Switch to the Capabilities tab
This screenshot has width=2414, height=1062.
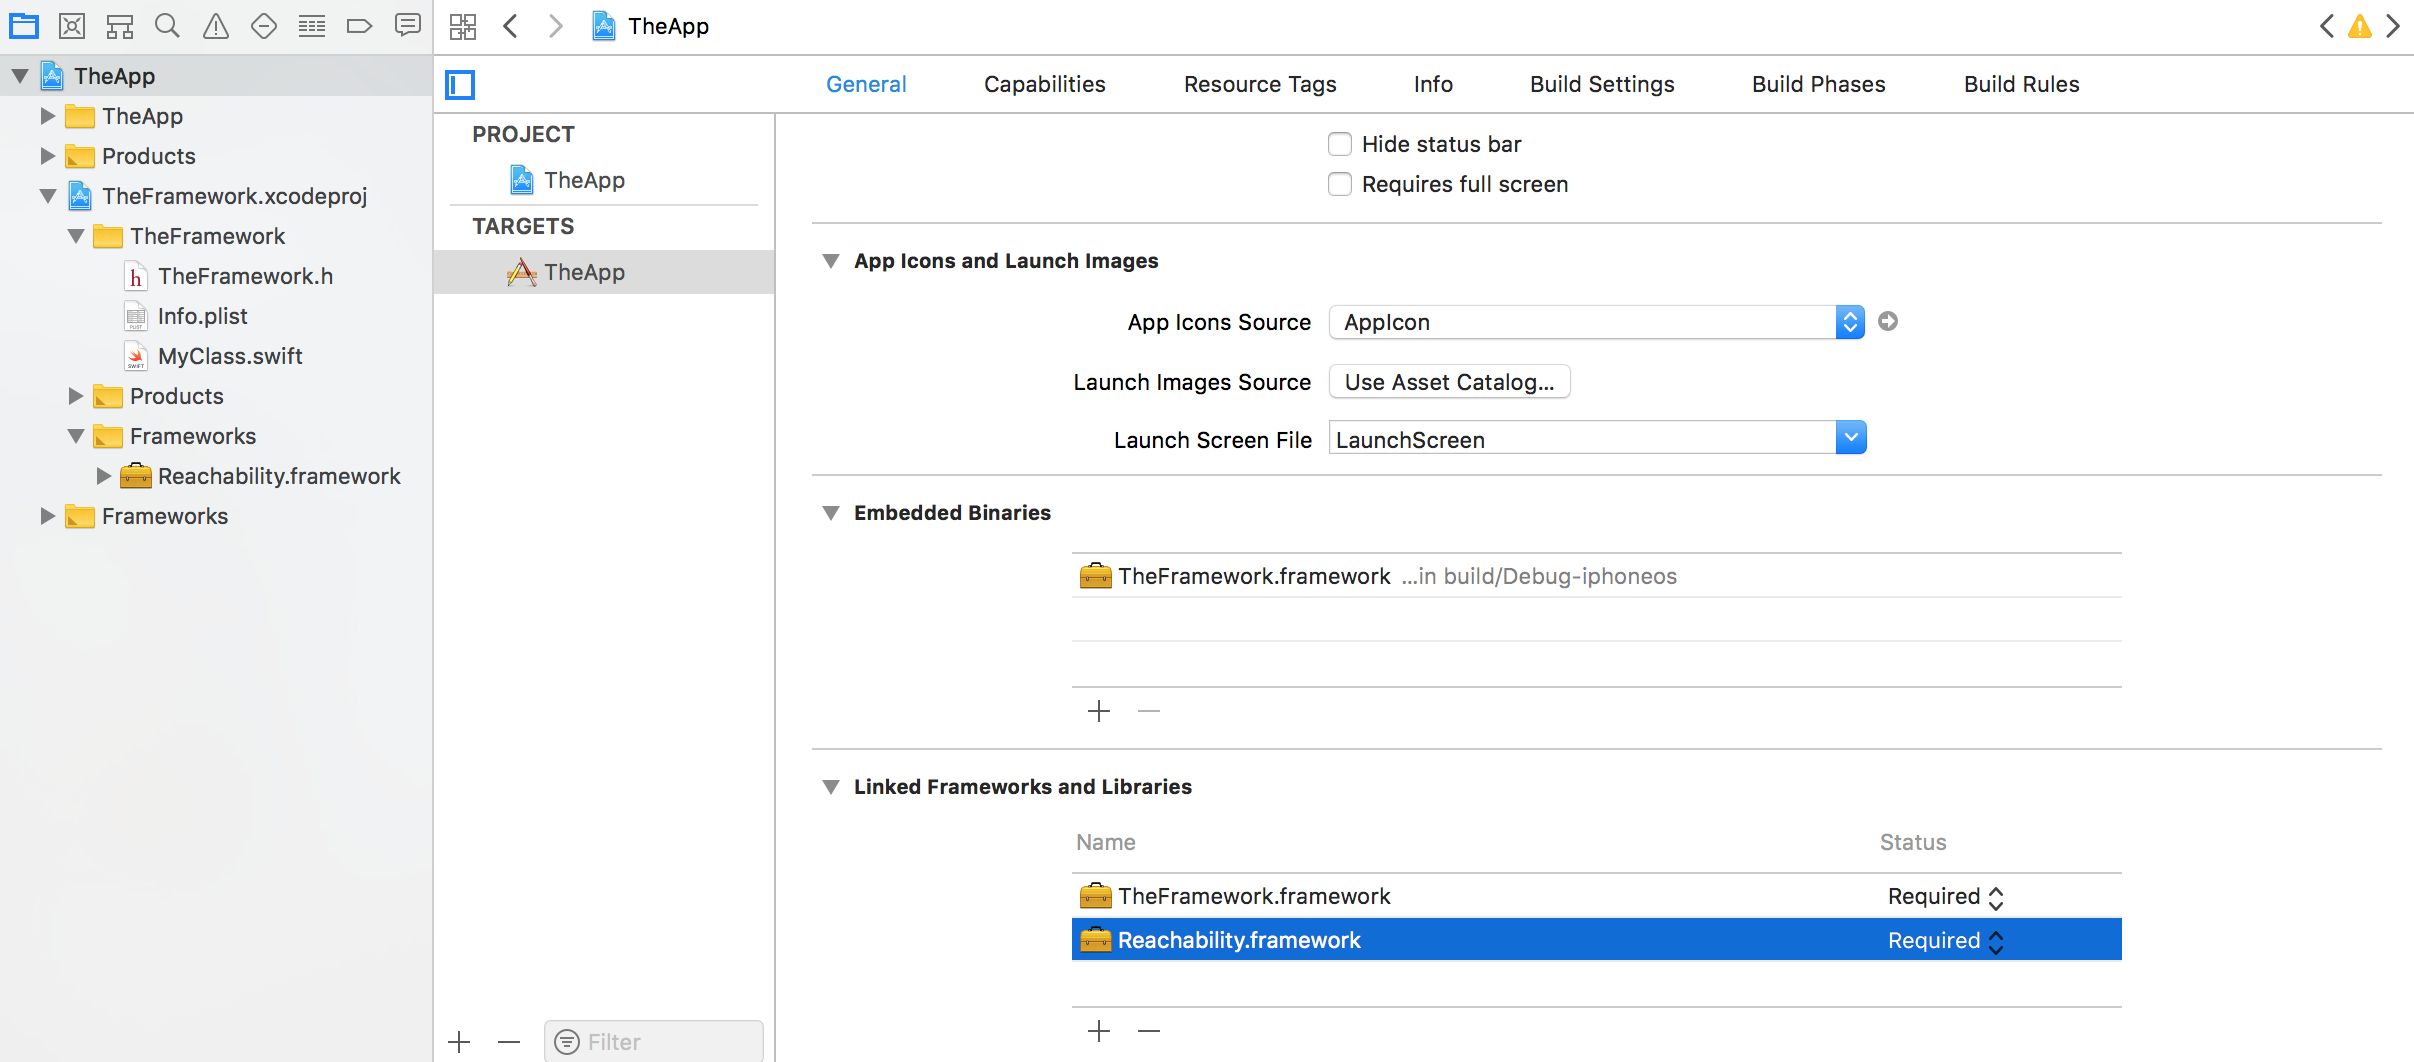pos(1044,84)
